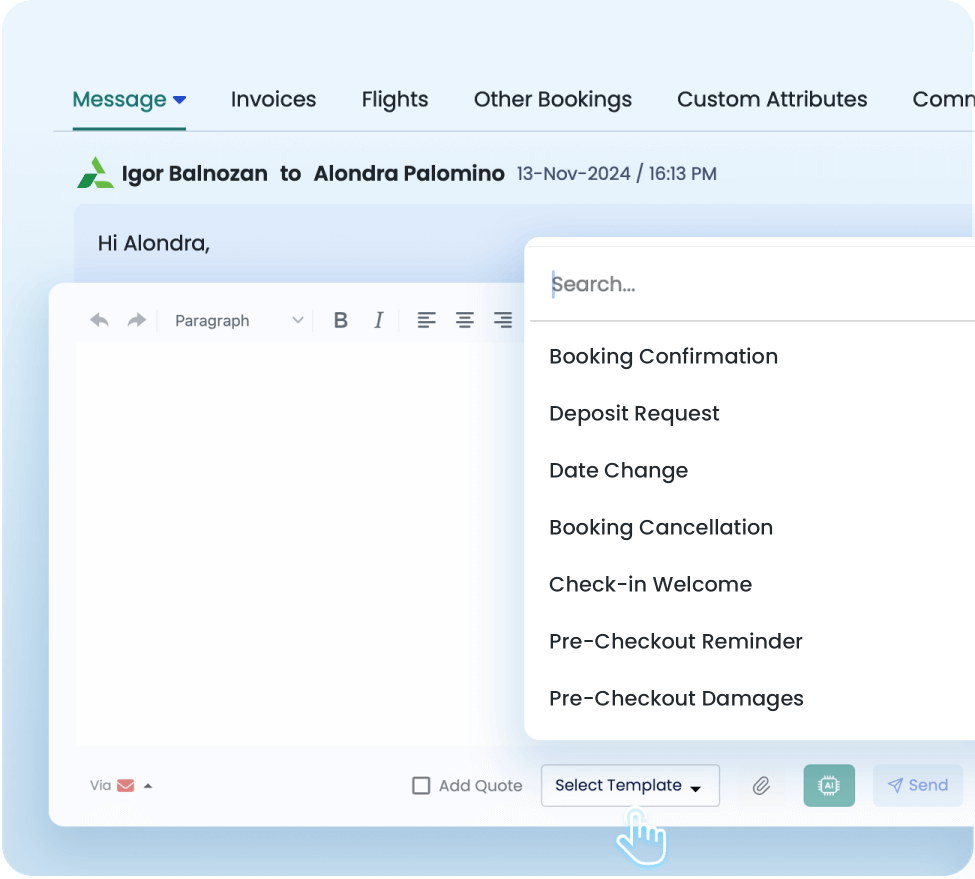
Task: Attach a file with paperclip icon
Action: point(761,786)
